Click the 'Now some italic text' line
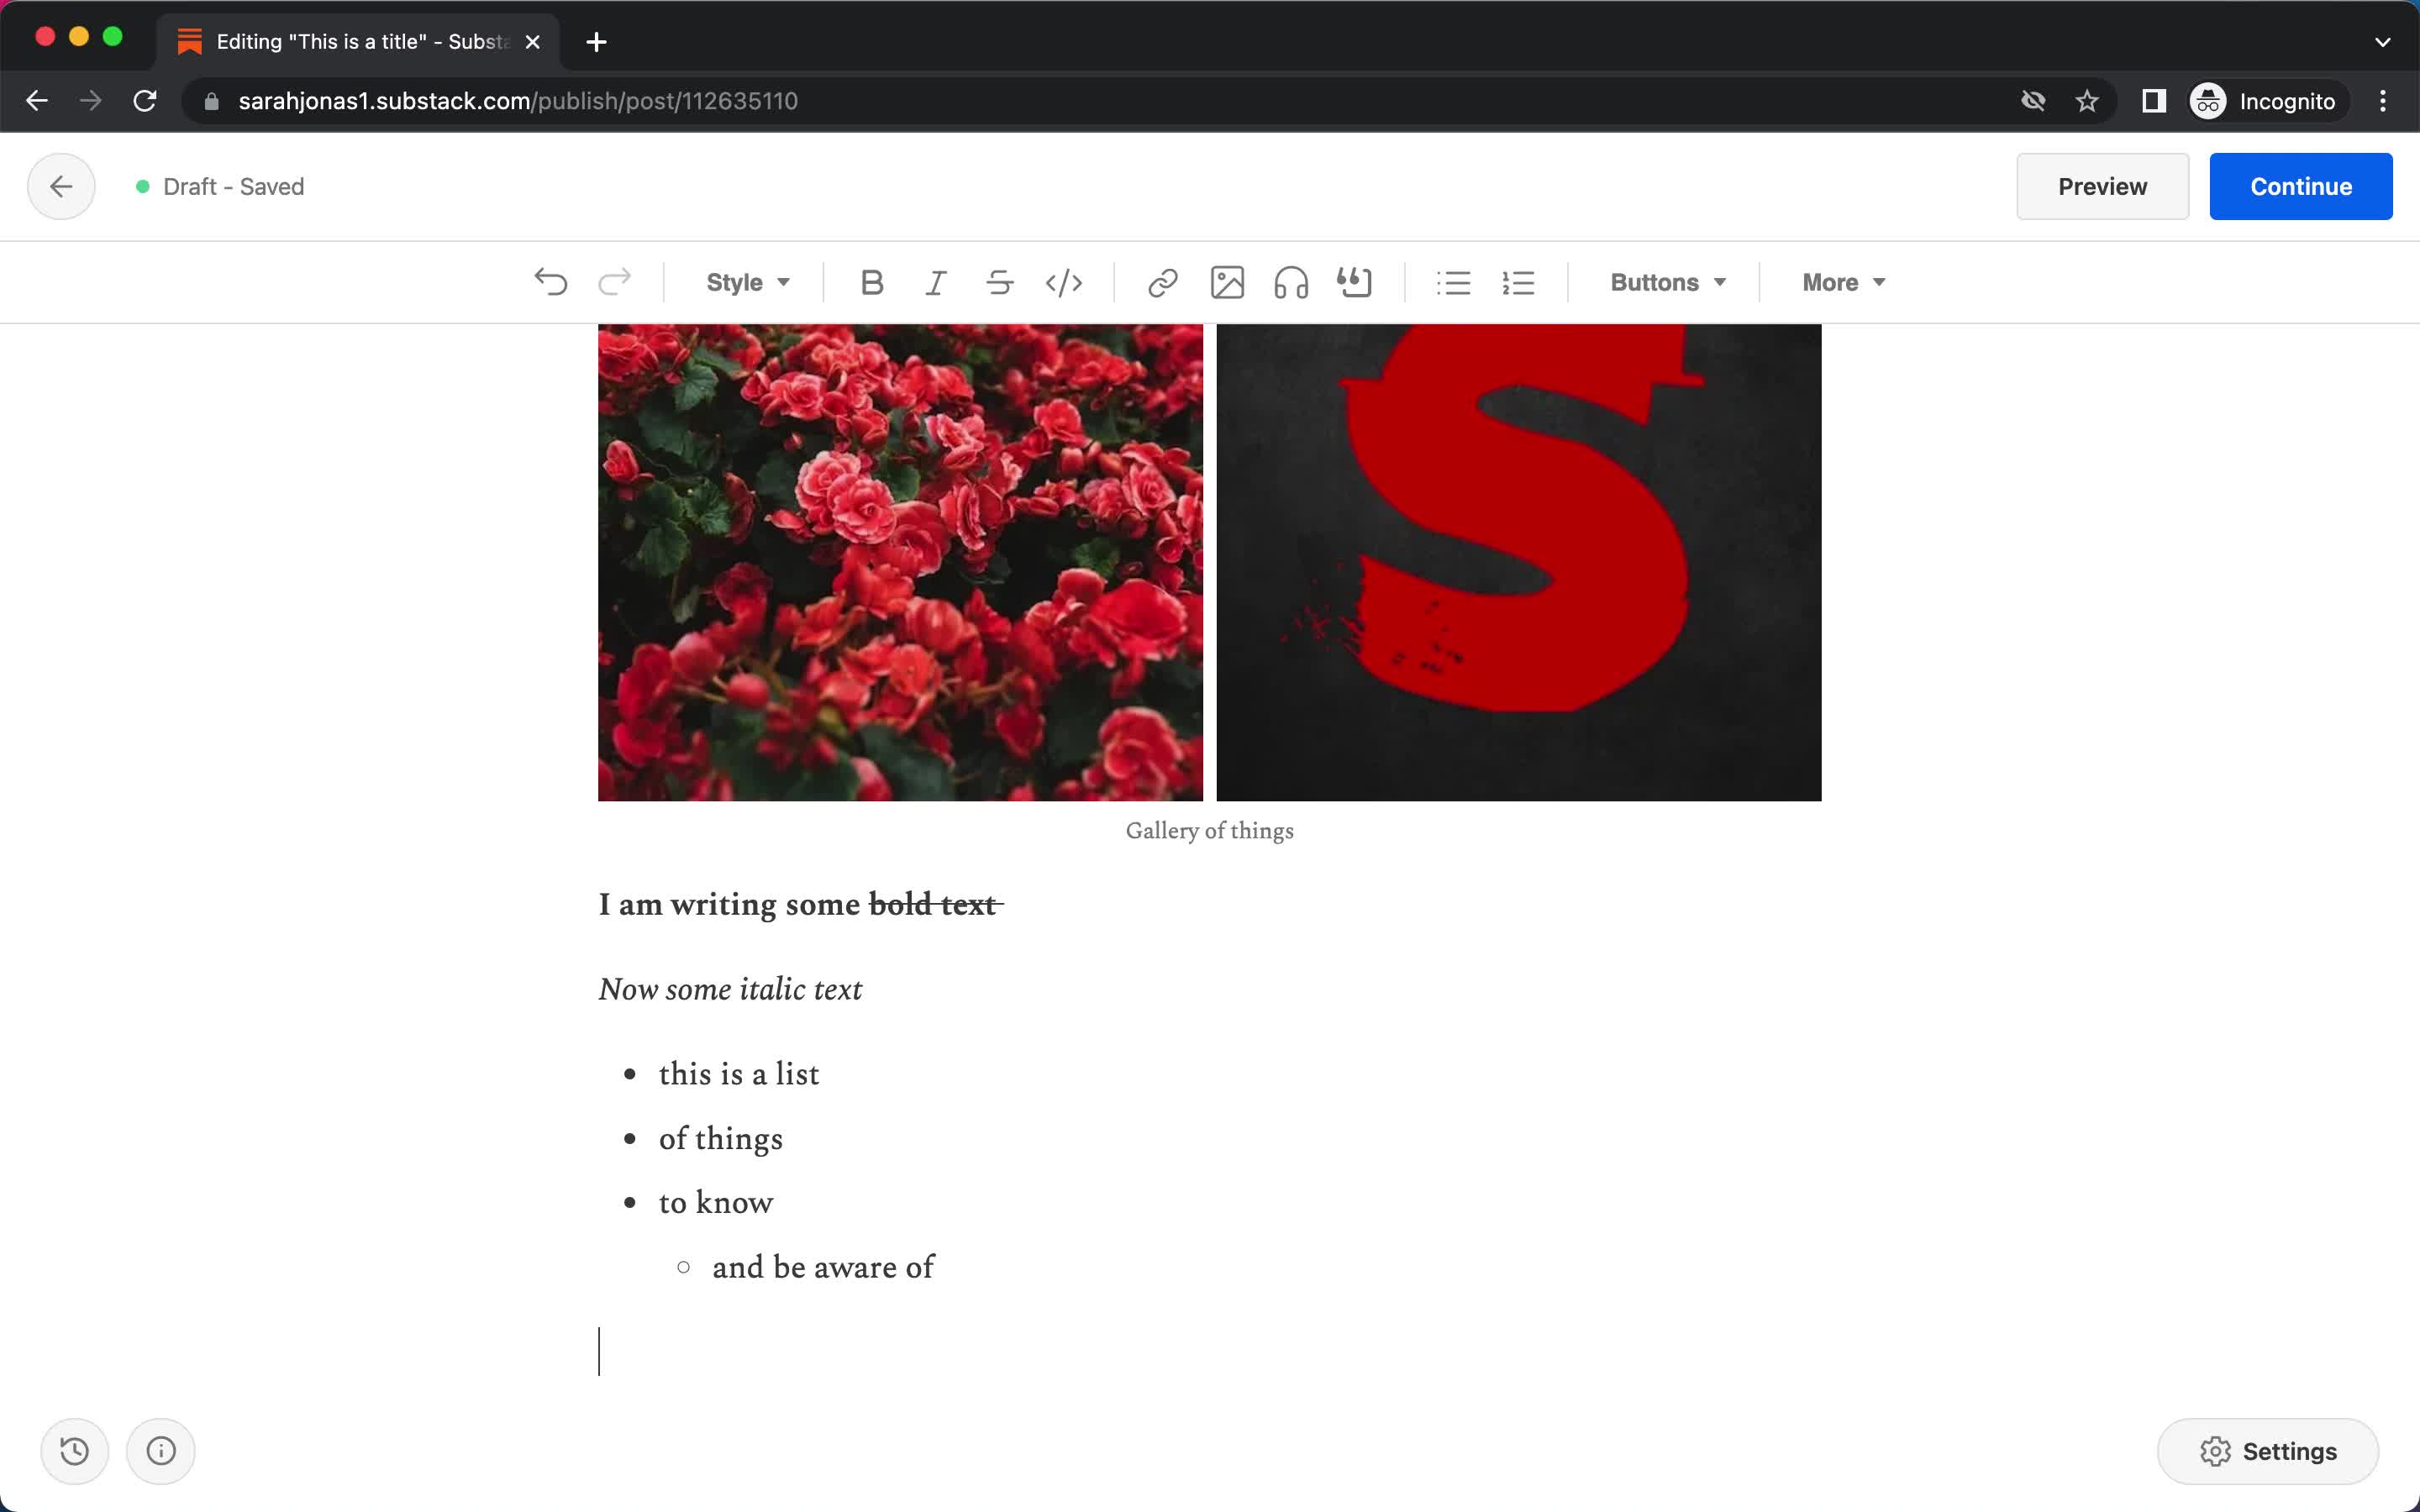The width and height of the screenshot is (2420, 1512). click(730, 989)
